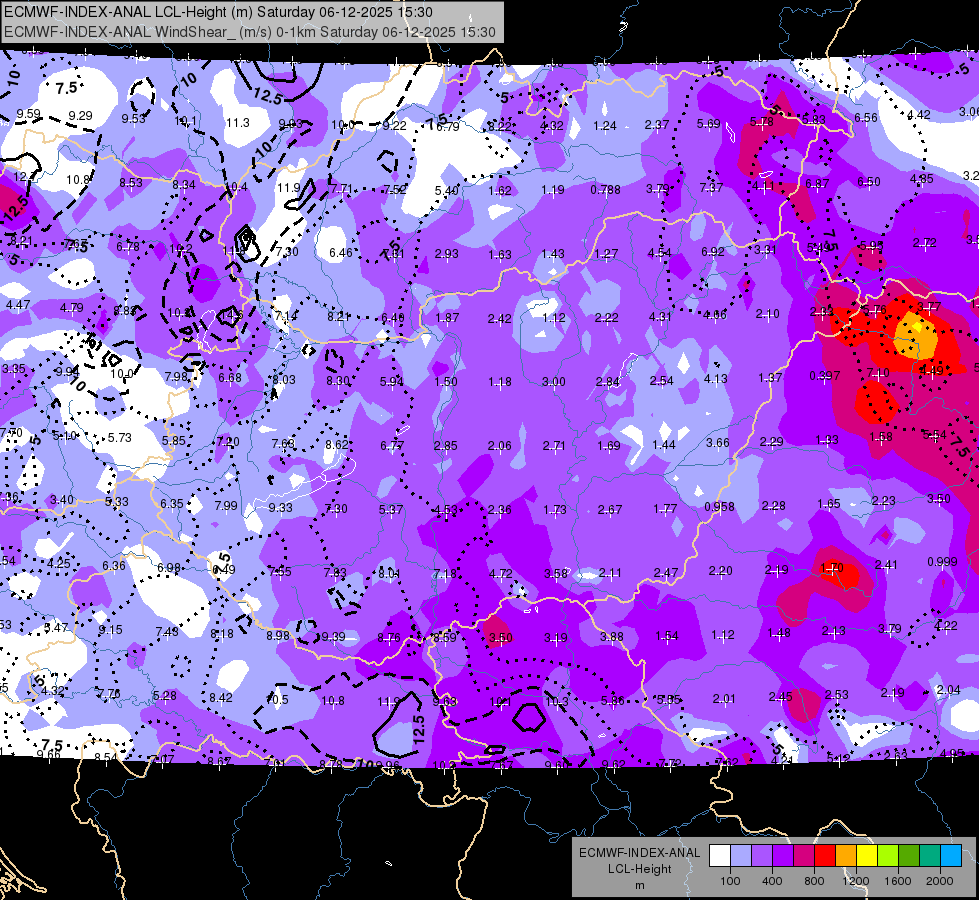Select the grid value '0.958'
Viewport: 979px width, 900px height.
coord(719,507)
